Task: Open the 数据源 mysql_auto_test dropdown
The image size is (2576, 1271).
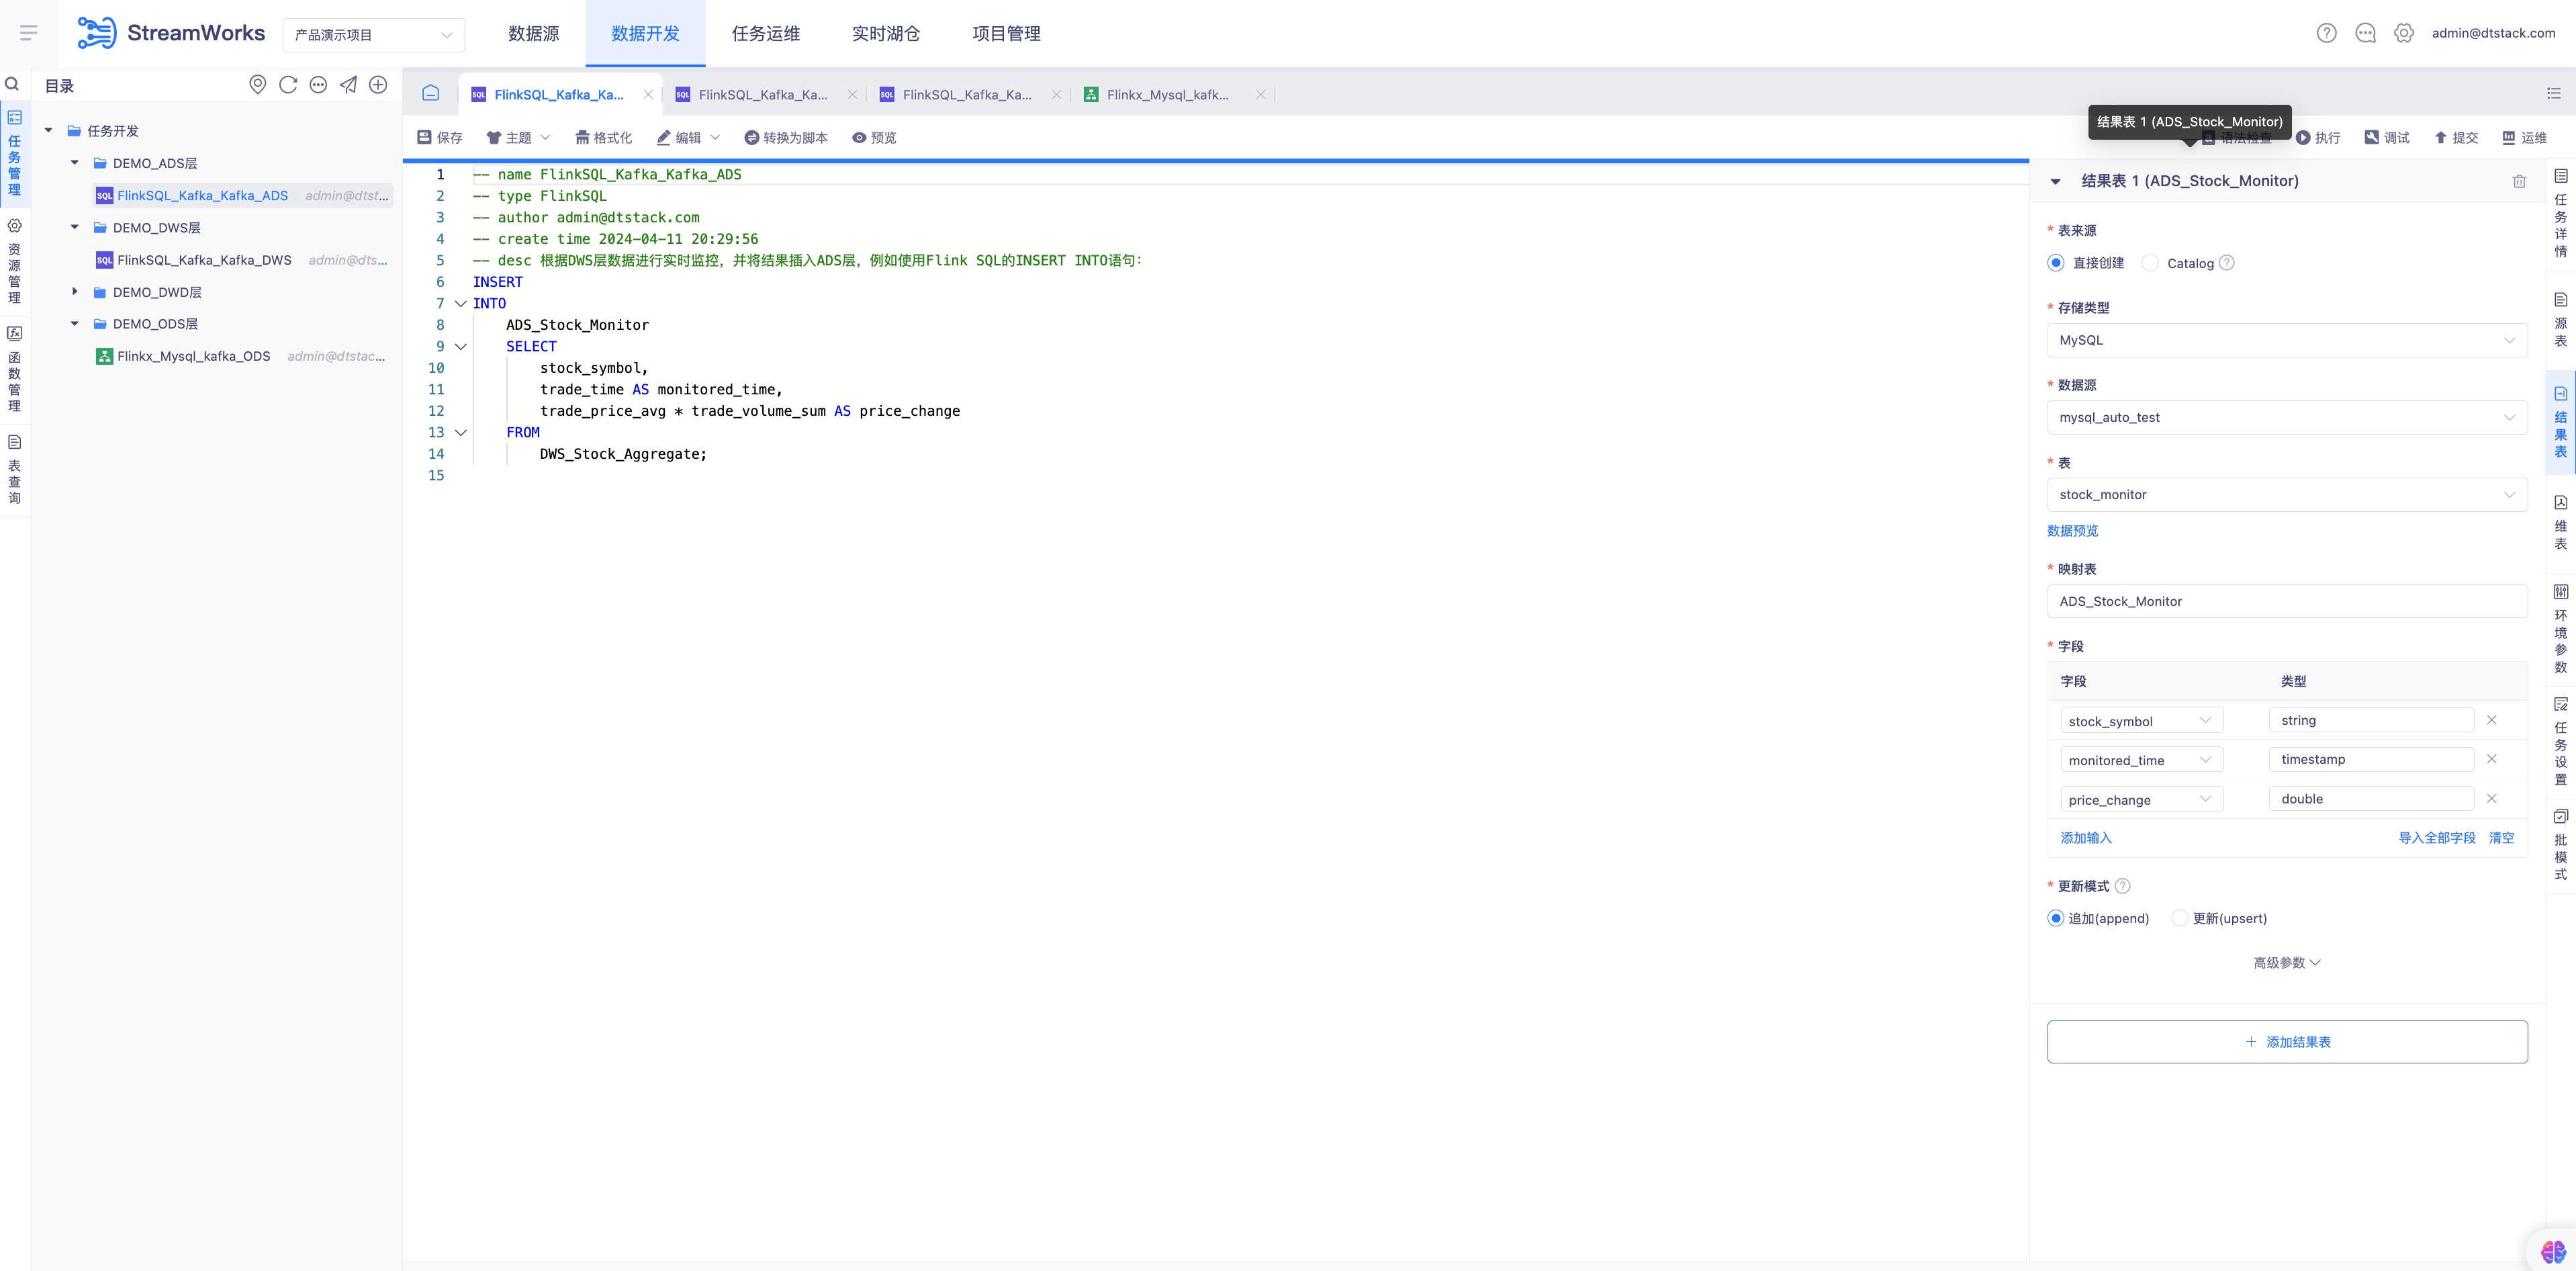Action: point(2287,417)
